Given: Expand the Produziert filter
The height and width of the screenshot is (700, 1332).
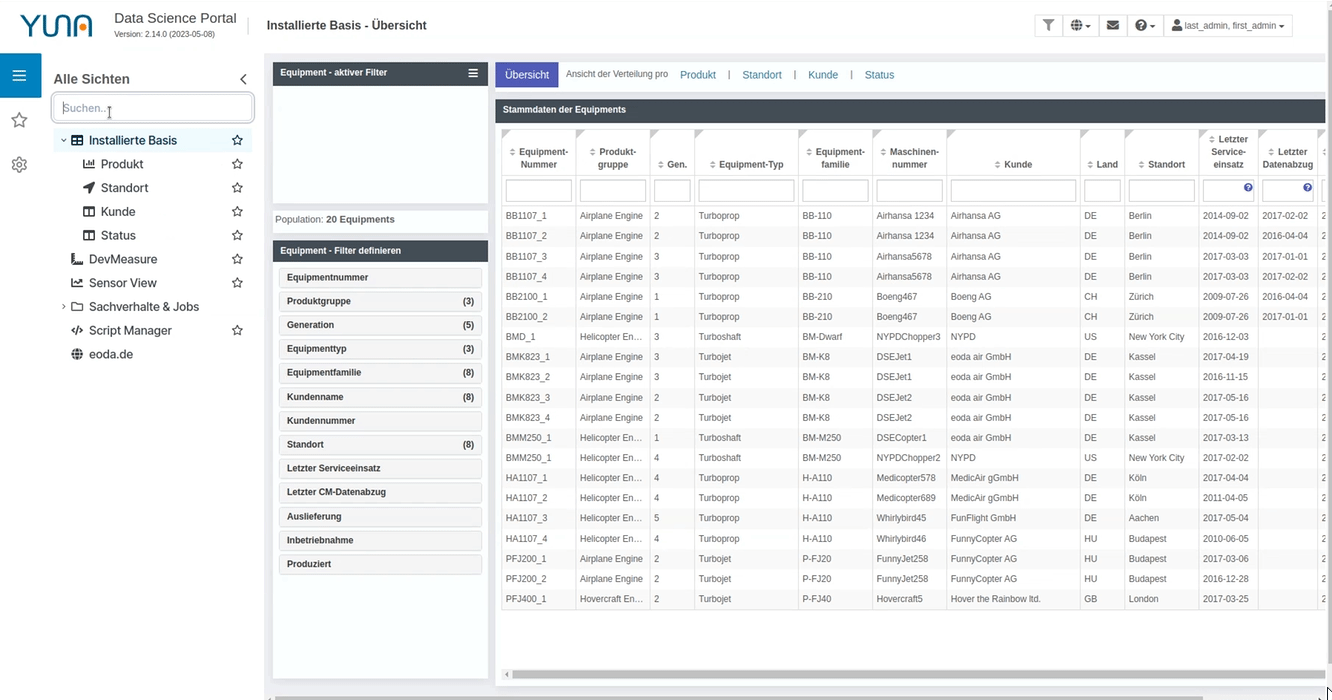Looking at the screenshot, I should coord(380,564).
